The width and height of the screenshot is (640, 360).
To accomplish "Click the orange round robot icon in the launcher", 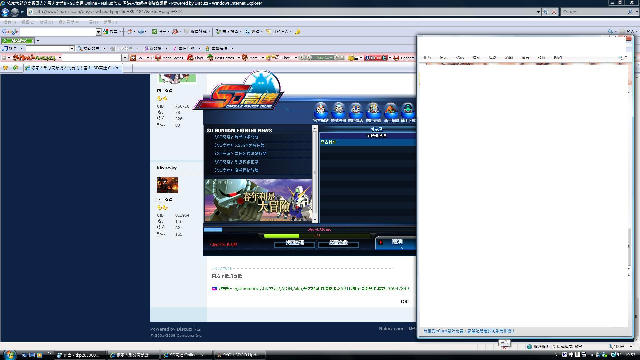I will [x=391, y=111].
